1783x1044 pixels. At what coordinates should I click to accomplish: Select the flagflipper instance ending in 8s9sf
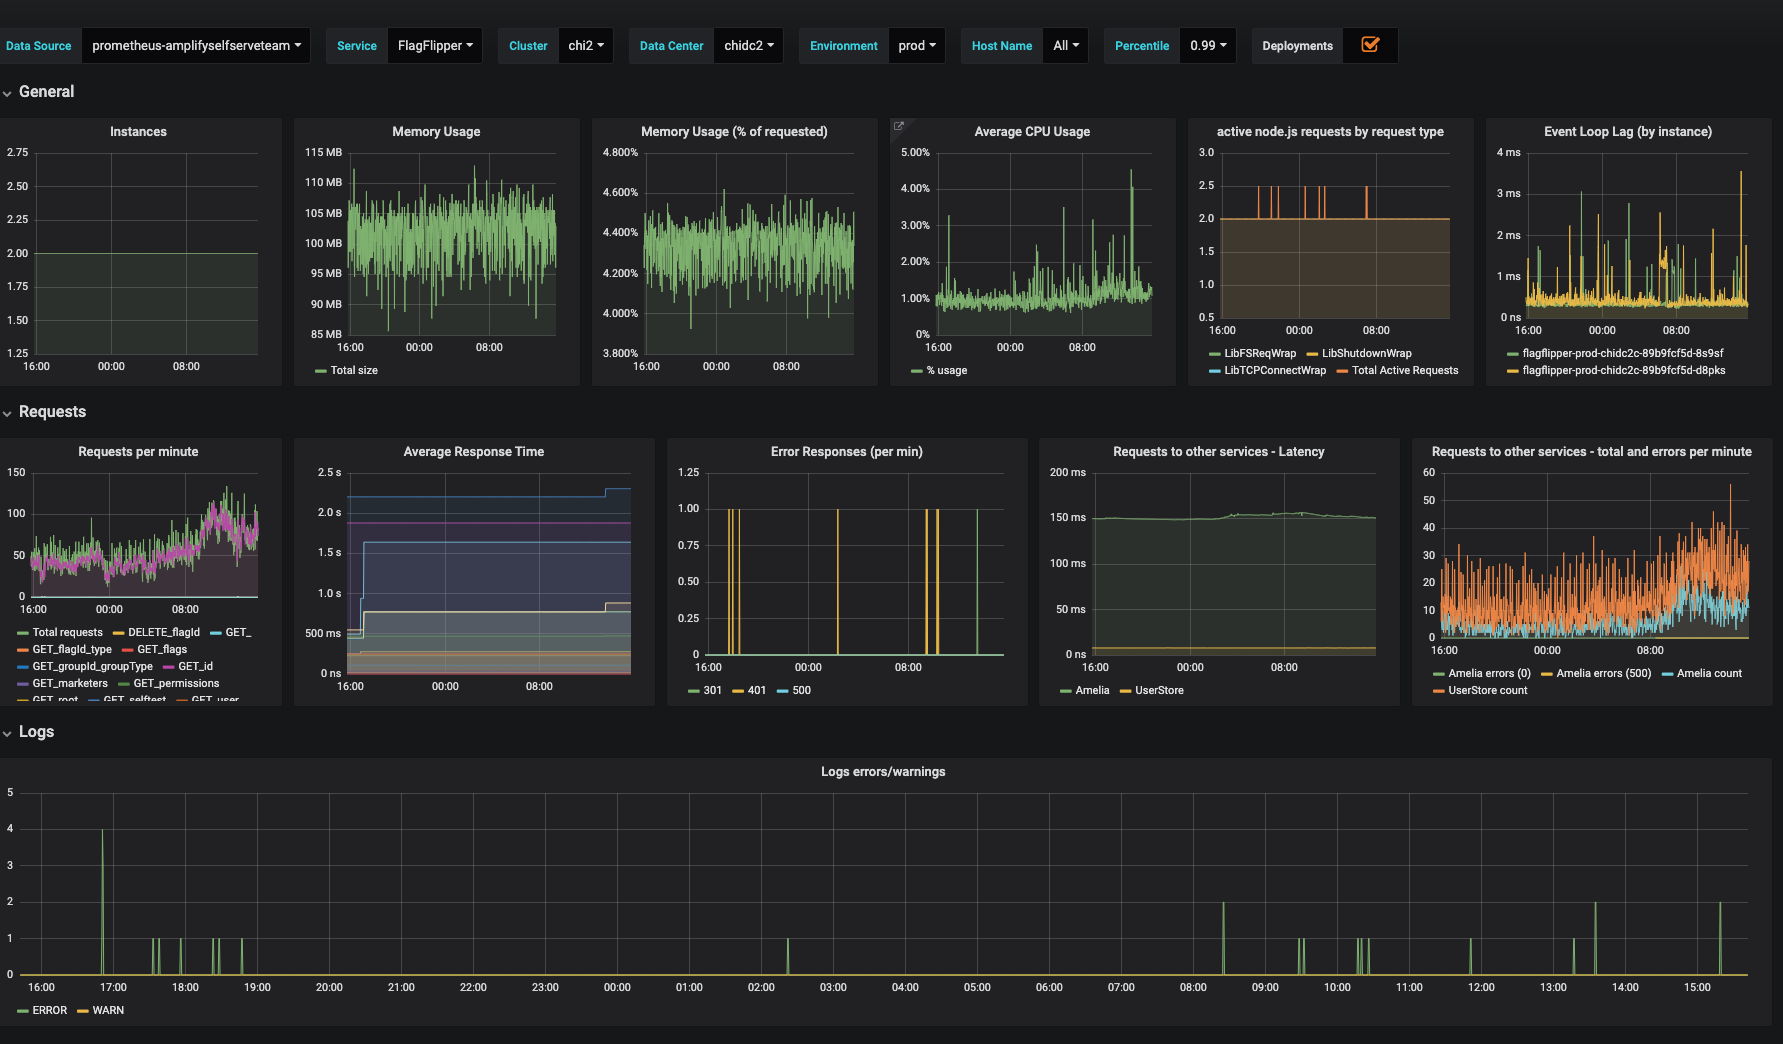point(1623,354)
